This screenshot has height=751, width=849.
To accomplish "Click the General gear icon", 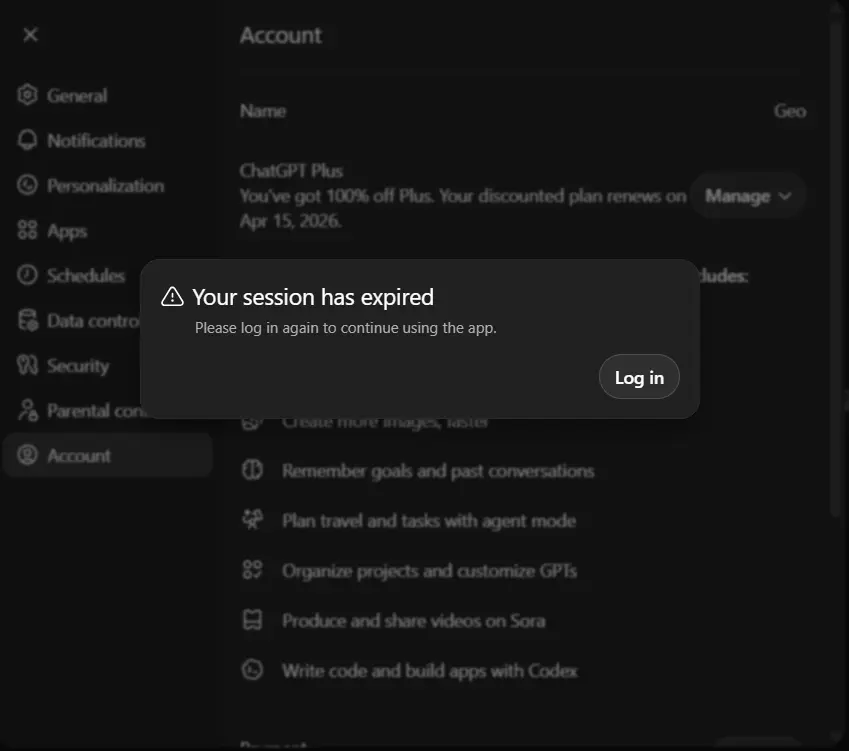I will tap(27, 95).
